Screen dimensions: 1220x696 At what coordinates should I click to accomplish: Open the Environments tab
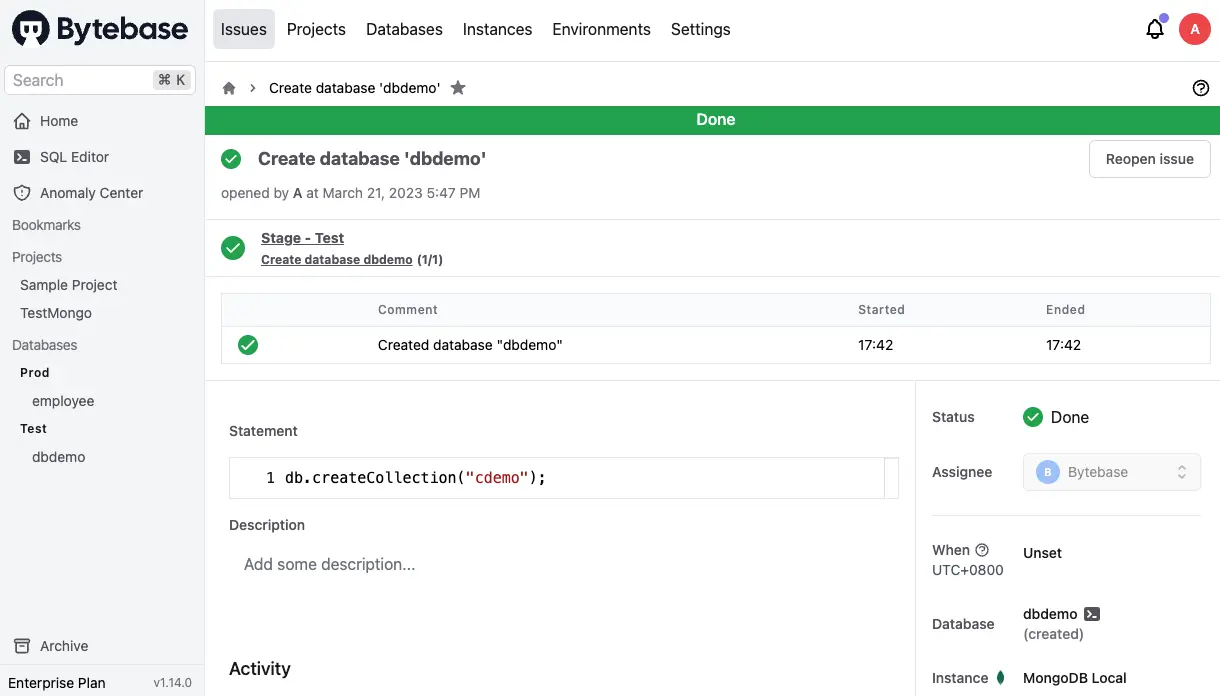pyautogui.click(x=601, y=29)
